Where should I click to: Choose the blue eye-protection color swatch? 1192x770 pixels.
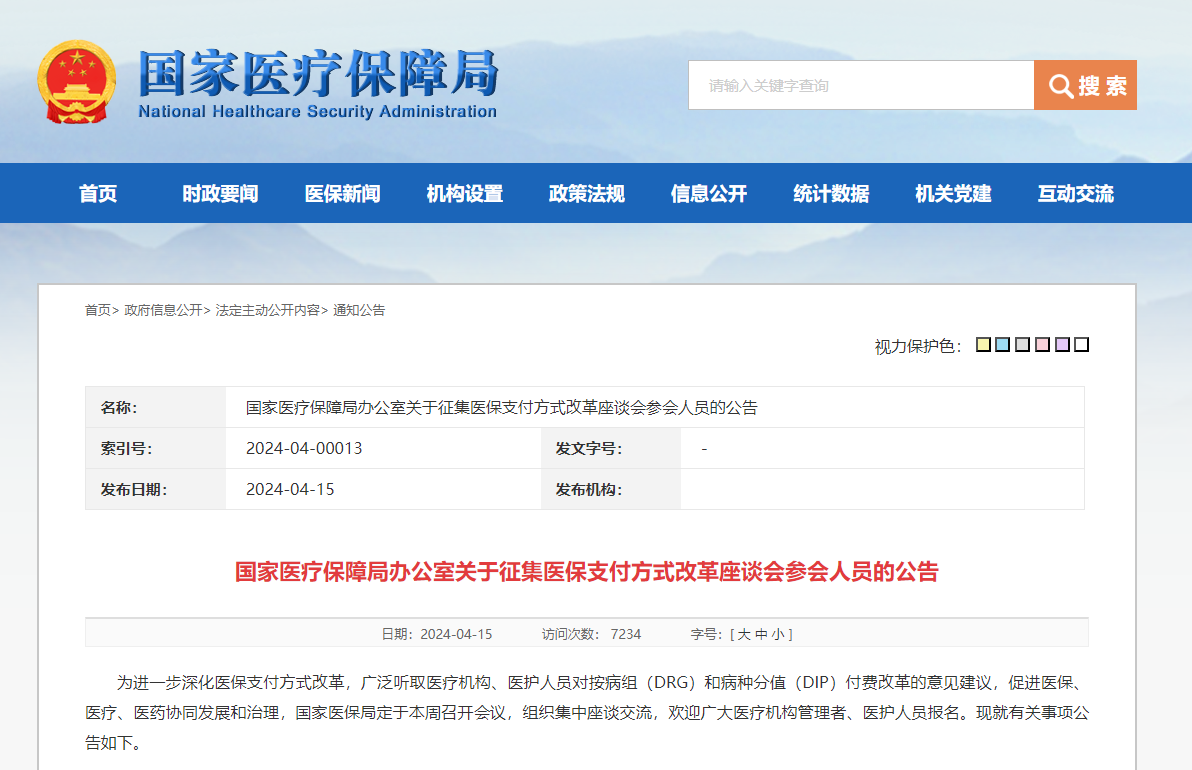click(x=1003, y=345)
